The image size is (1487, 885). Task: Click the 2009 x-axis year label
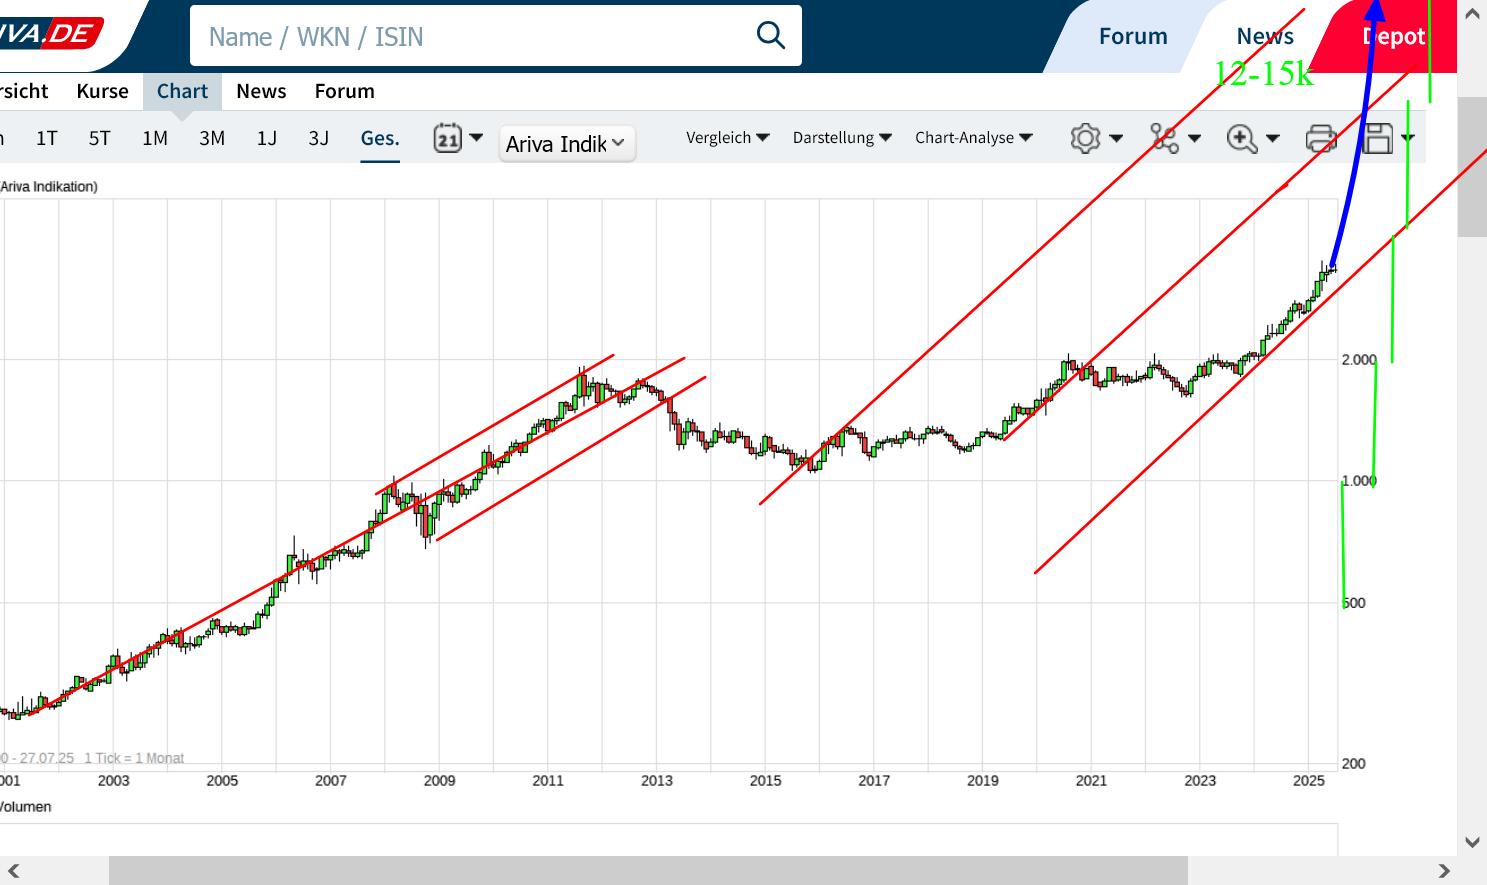click(x=440, y=781)
